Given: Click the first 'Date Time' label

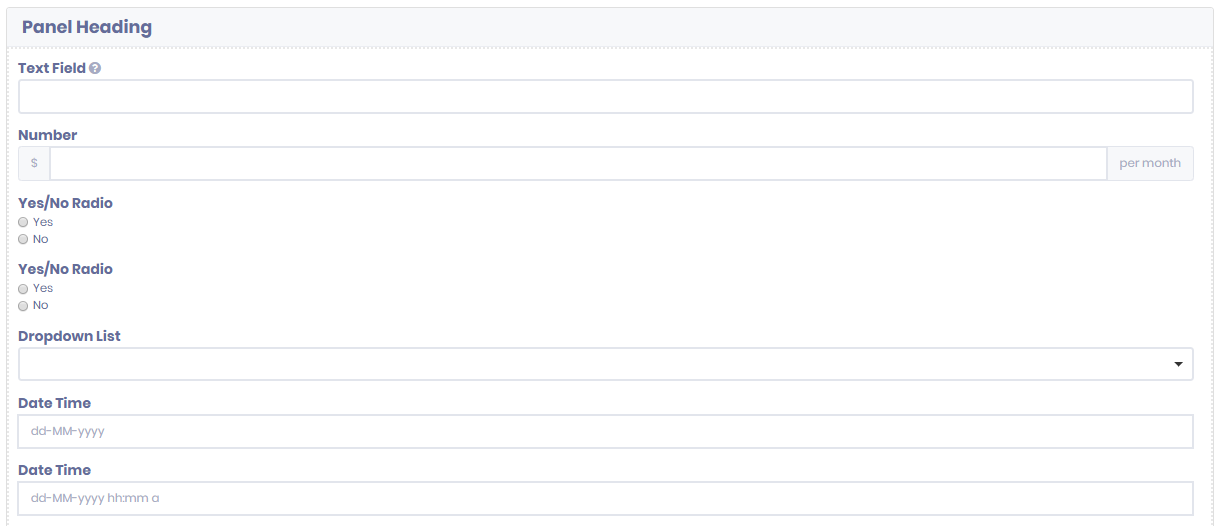Looking at the screenshot, I should pos(54,403).
